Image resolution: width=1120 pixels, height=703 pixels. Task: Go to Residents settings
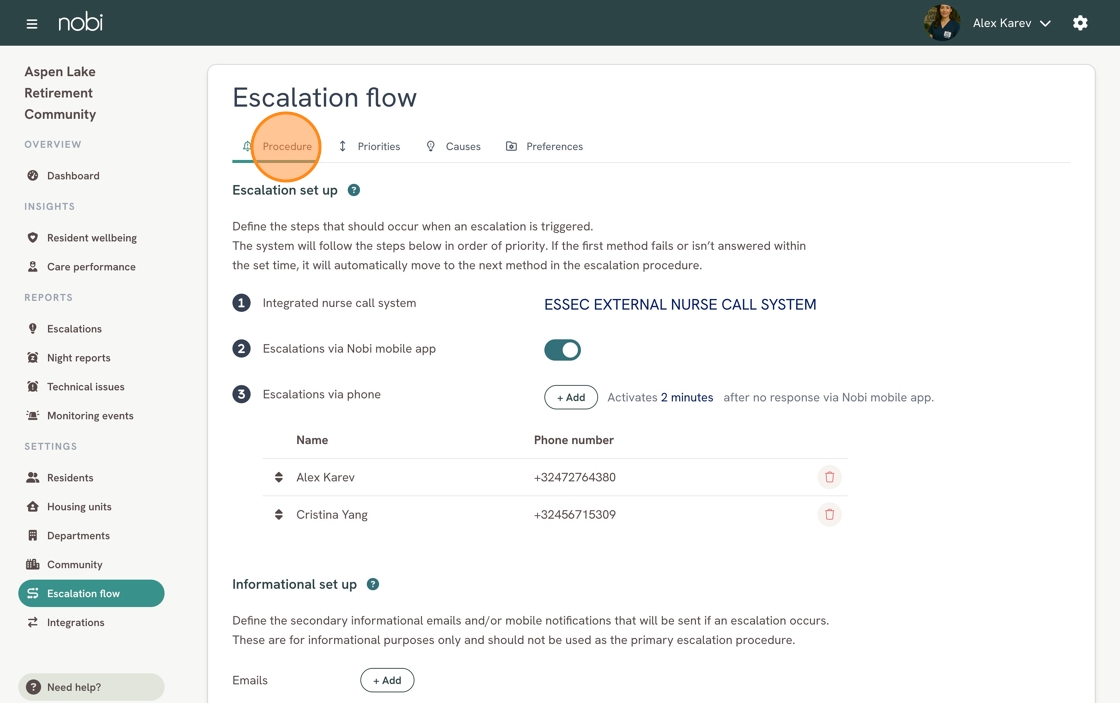pos(70,478)
